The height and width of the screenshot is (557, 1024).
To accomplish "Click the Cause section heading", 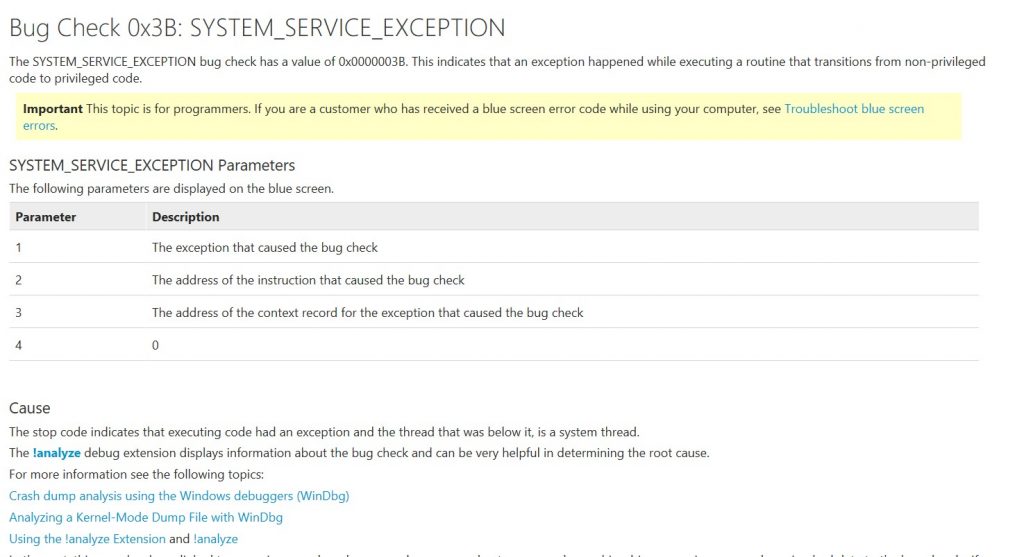I will click(x=30, y=408).
